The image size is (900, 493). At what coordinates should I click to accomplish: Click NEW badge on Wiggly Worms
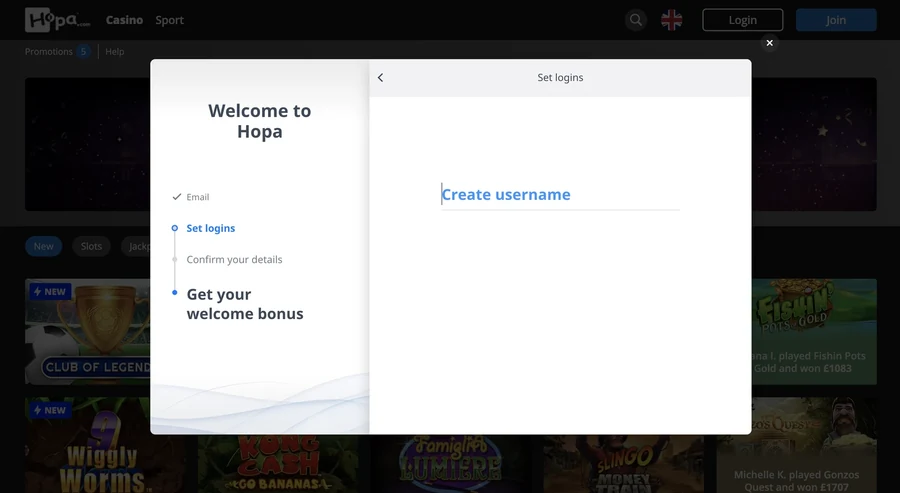[50, 410]
